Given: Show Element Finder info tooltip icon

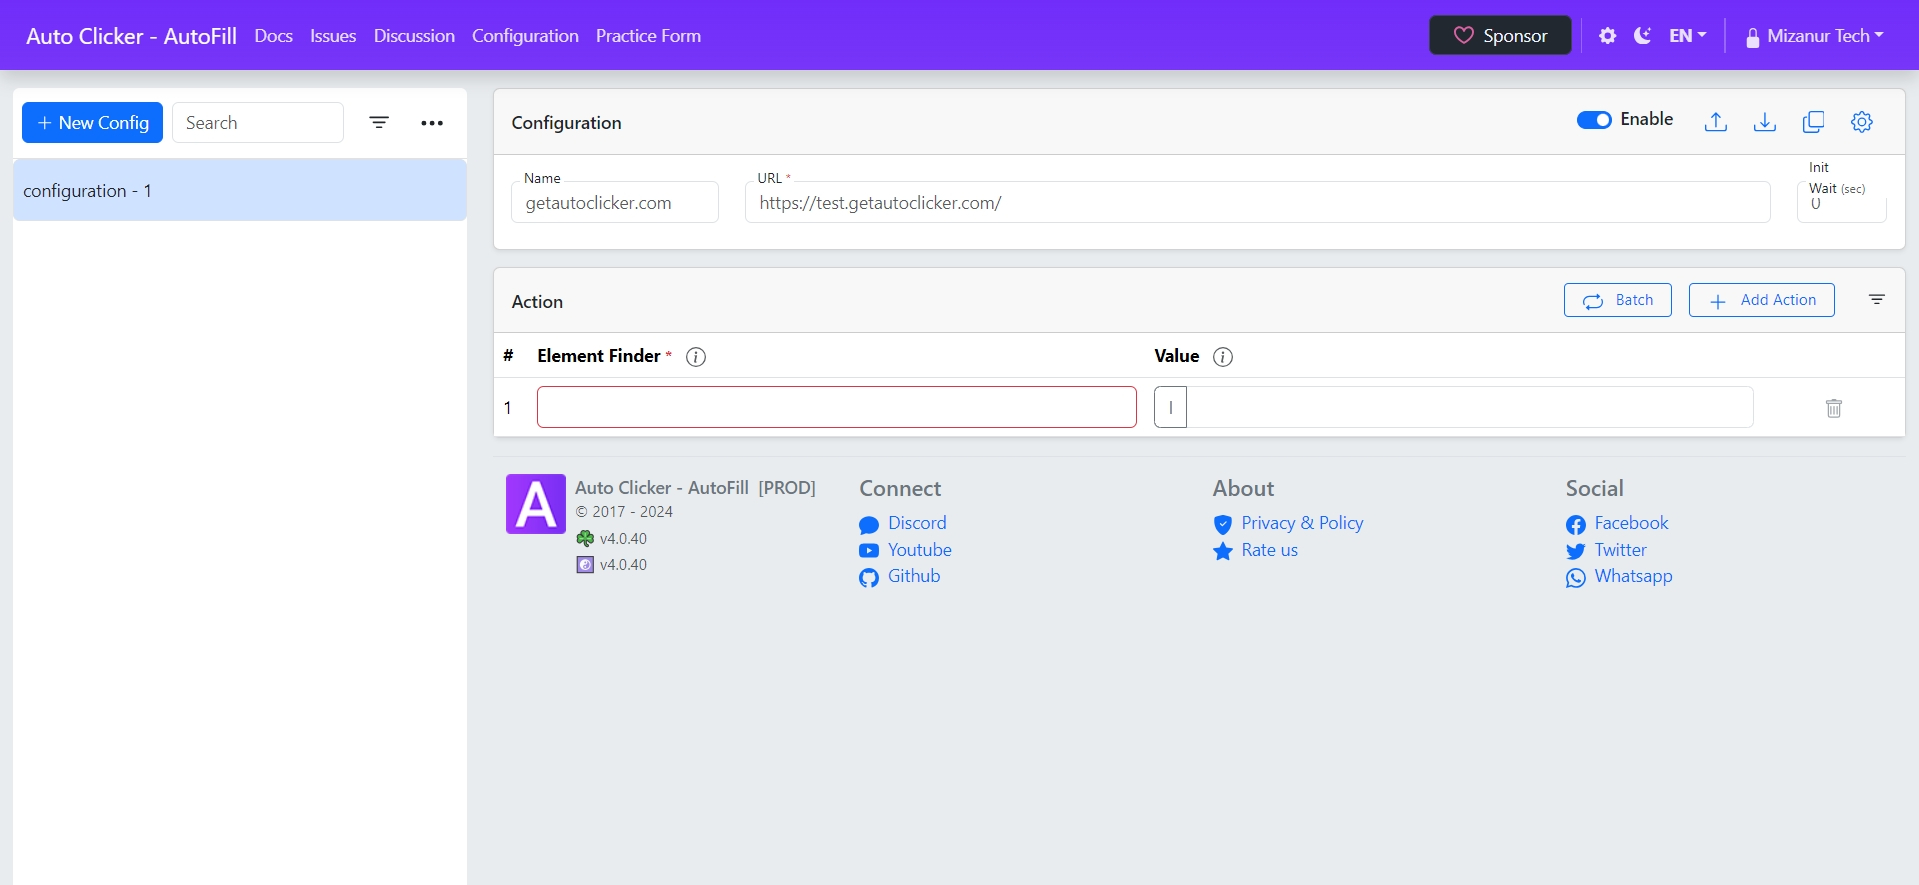Looking at the screenshot, I should (696, 357).
